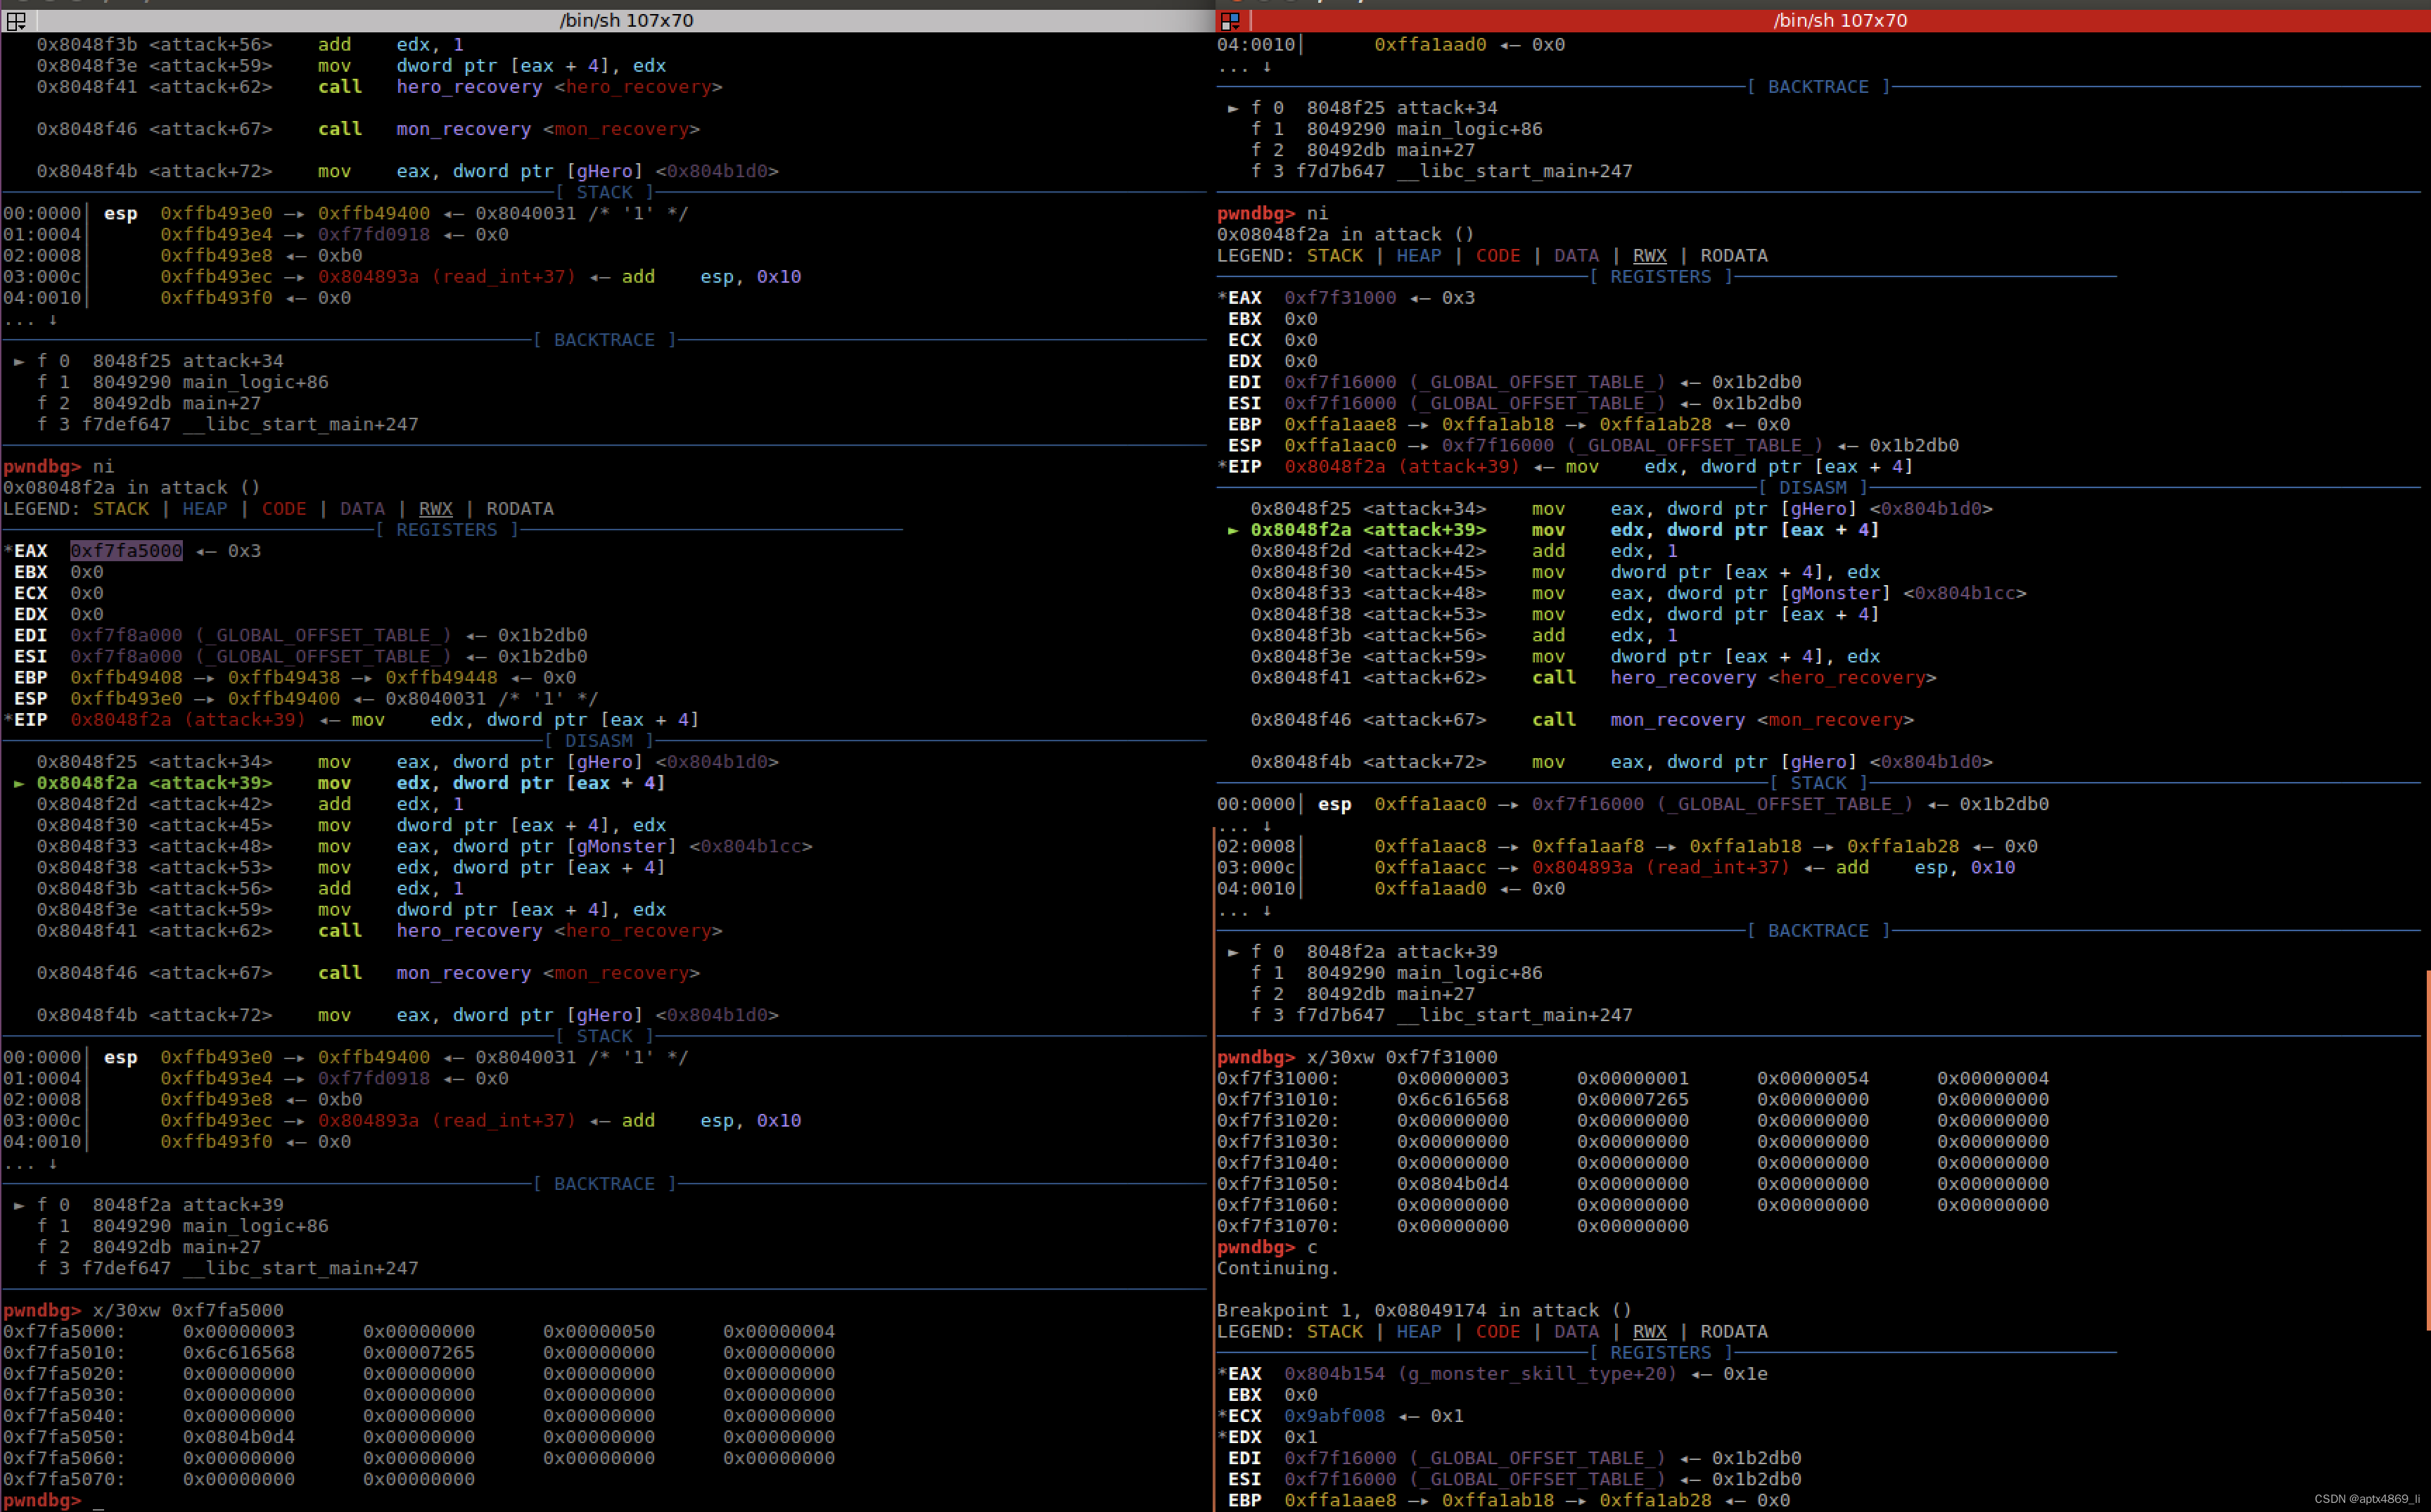
Task: Click EAX value 0x804b154 (g_monster_skill_type+20)
Action: tap(1481, 1374)
